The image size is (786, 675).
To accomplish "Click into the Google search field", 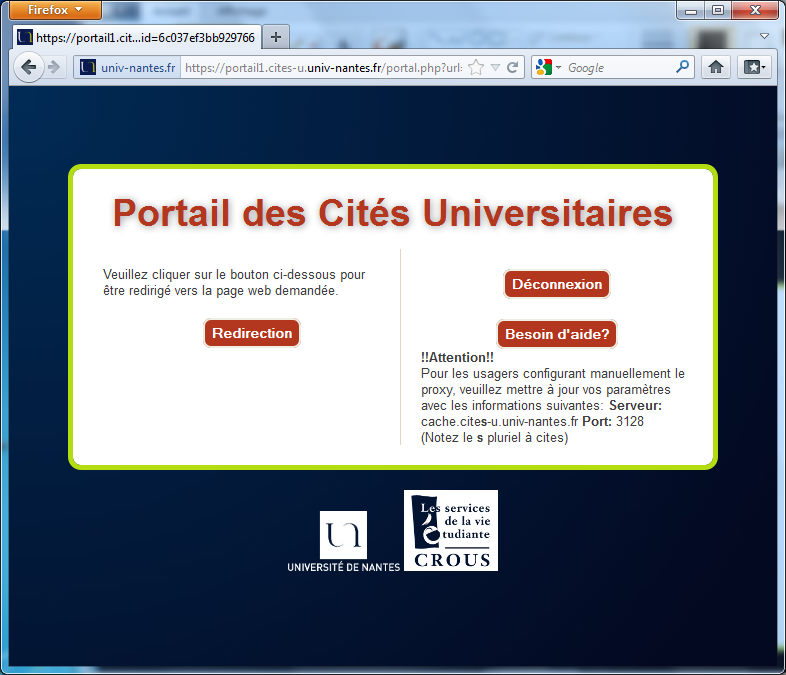I will [x=620, y=68].
